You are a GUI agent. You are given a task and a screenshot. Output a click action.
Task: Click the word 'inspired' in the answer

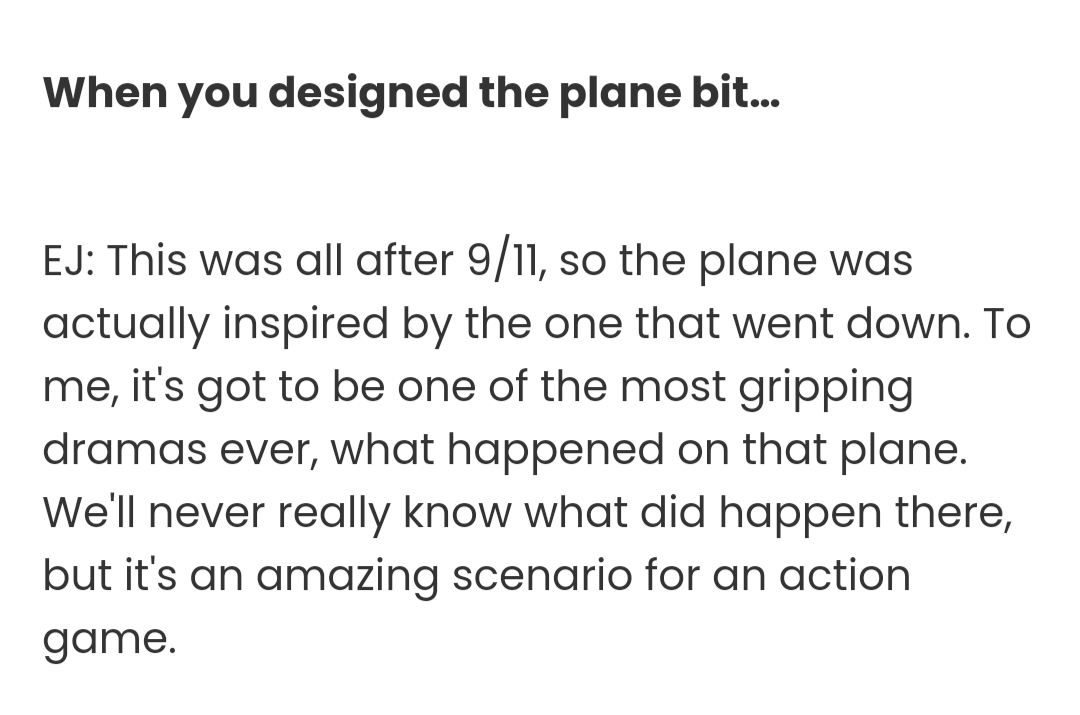[305, 325]
